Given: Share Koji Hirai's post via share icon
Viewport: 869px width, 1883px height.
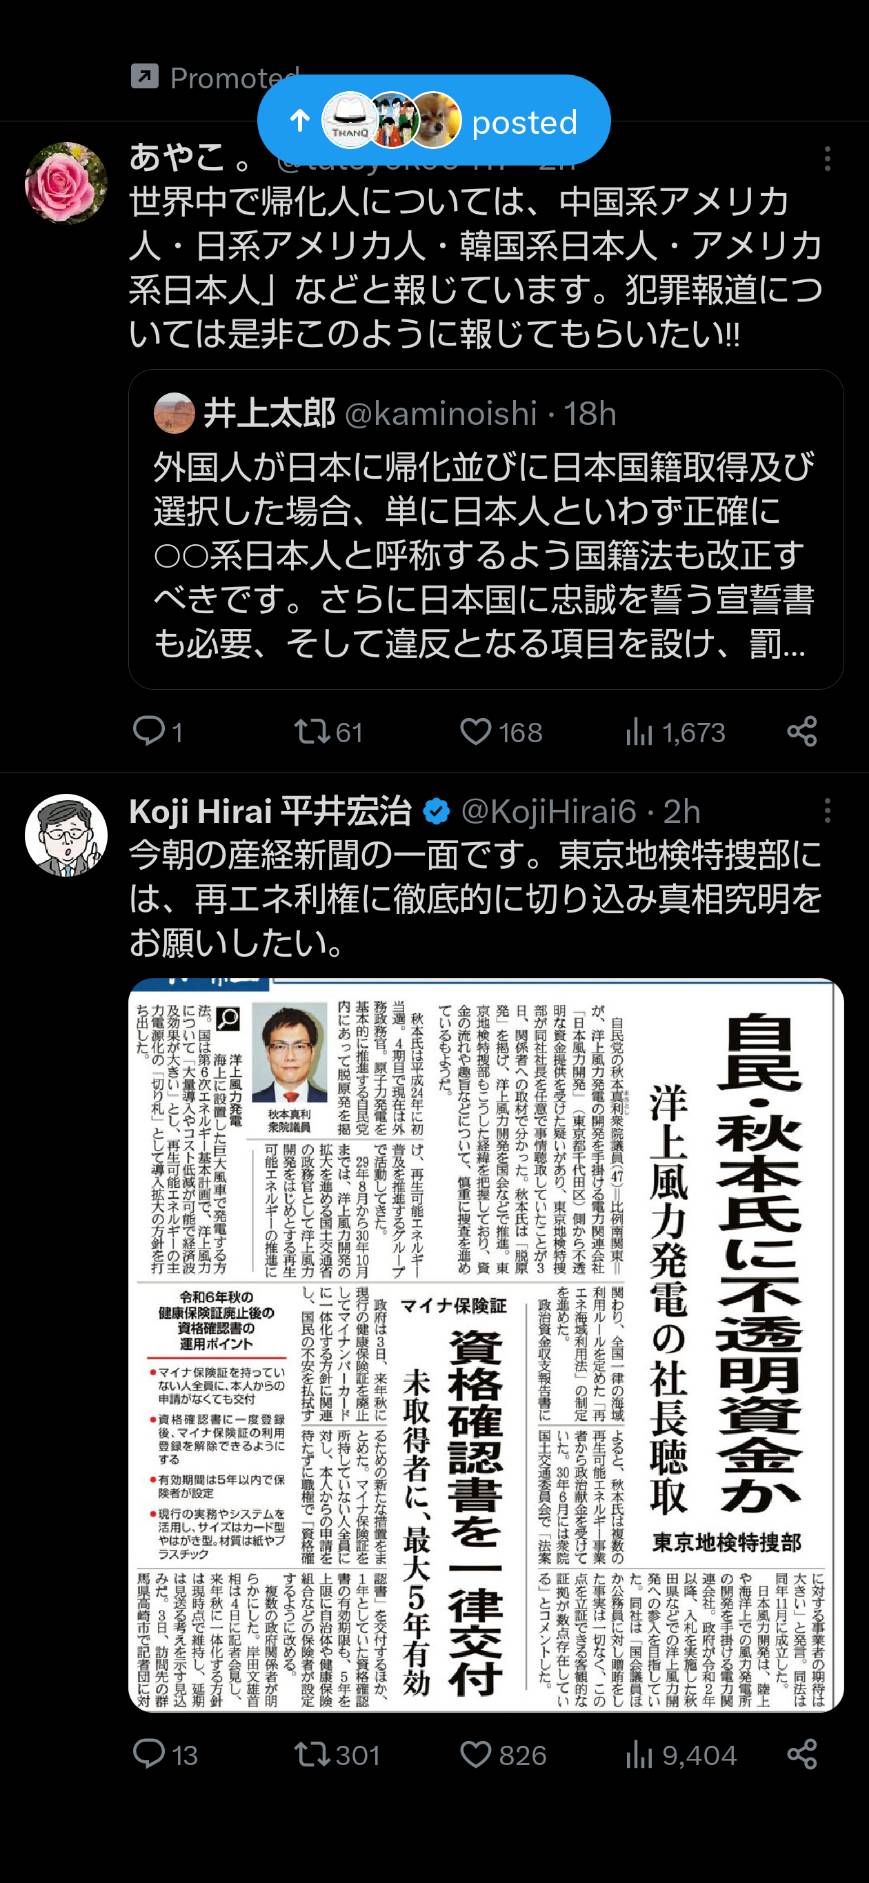Looking at the screenshot, I should click(x=802, y=1753).
